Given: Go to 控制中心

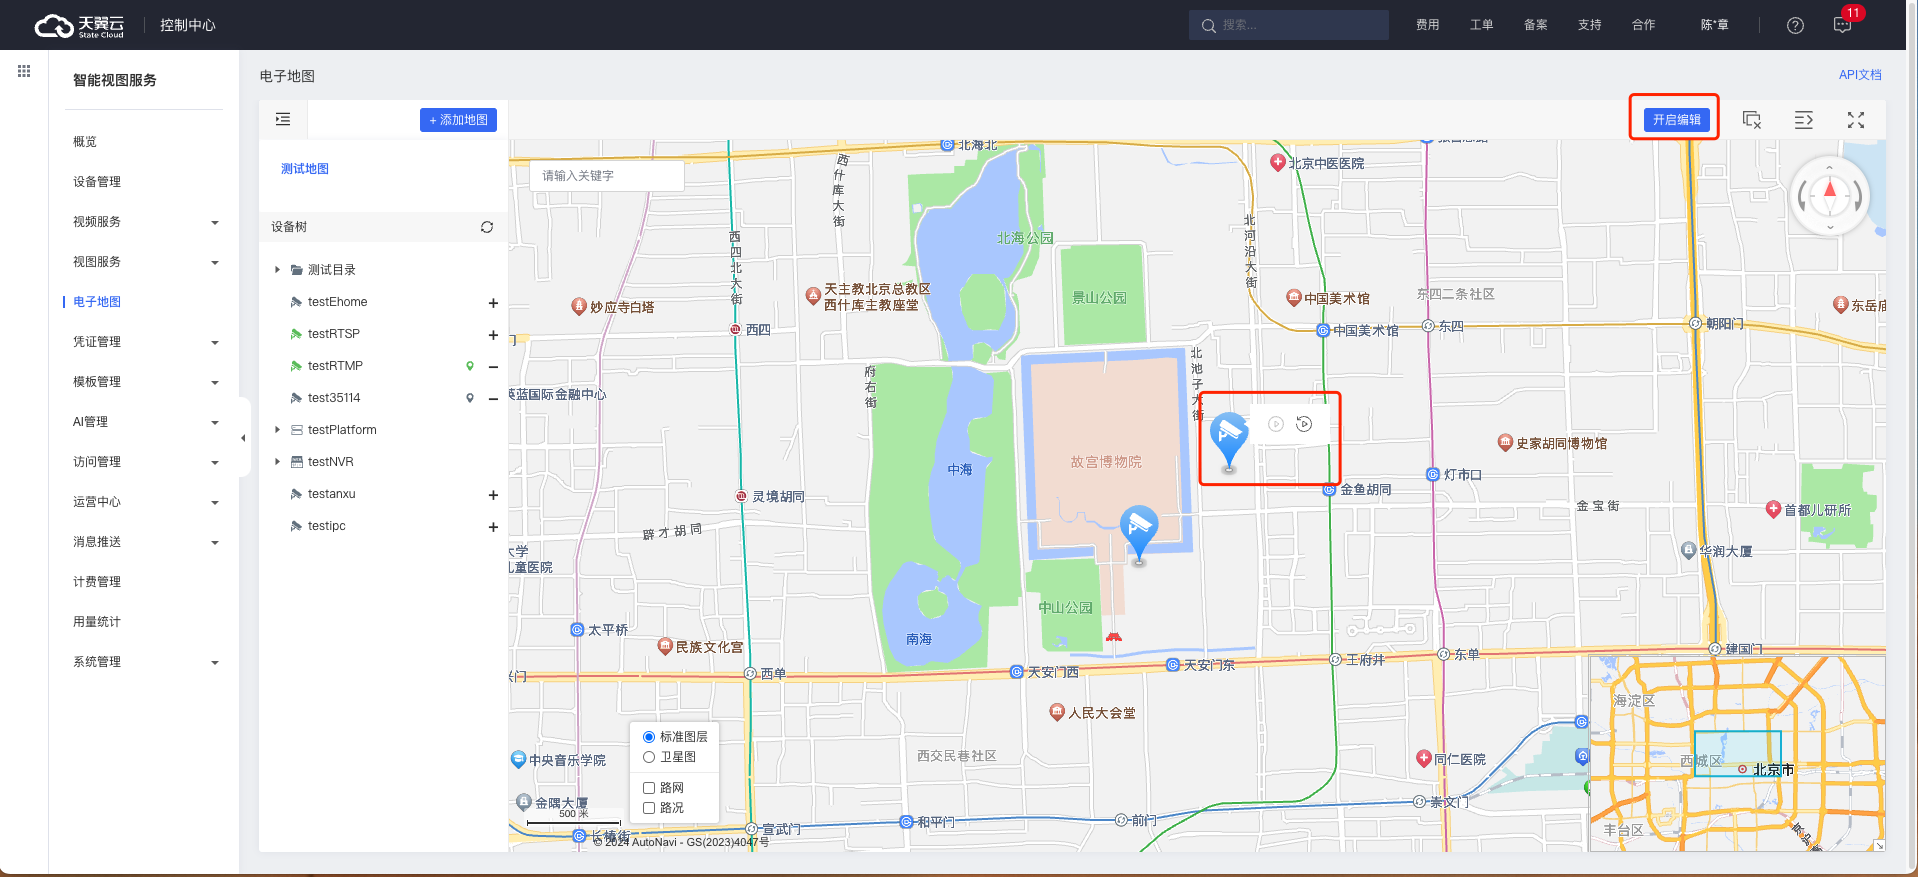Looking at the screenshot, I should 188,25.
